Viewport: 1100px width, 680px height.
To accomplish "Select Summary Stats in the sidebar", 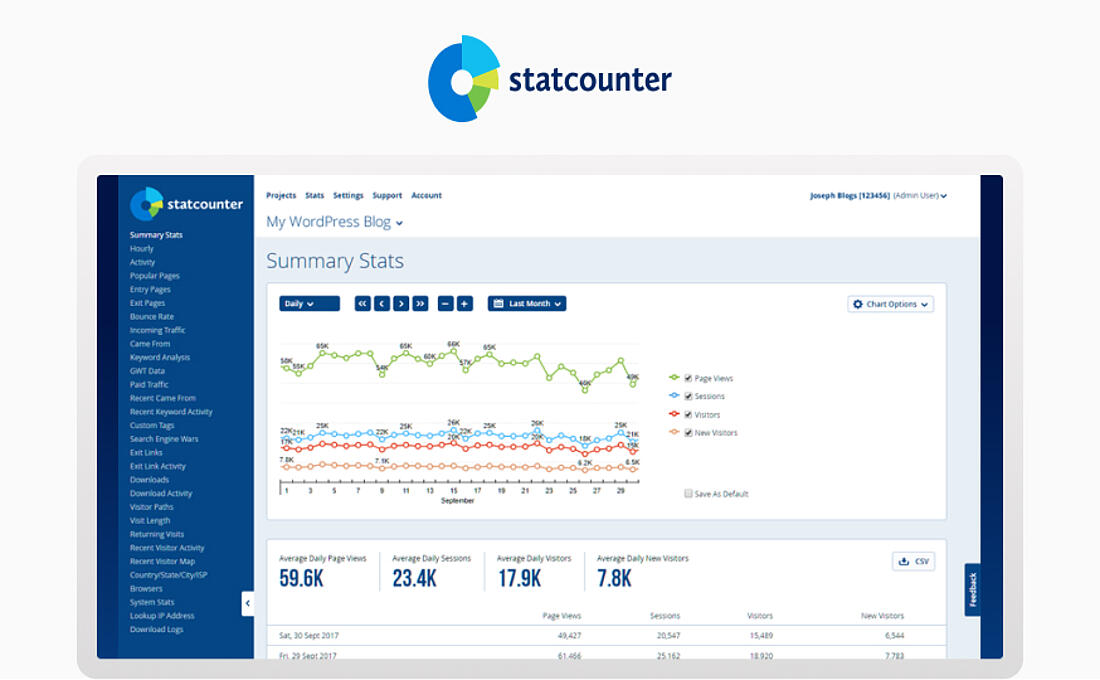I will click(156, 235).
